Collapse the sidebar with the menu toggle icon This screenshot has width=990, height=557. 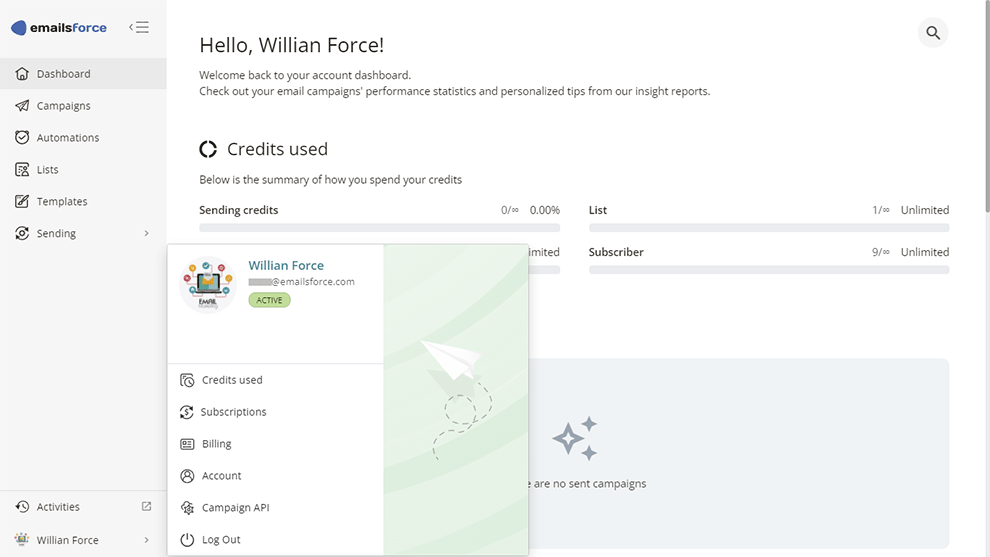(139, 28)
